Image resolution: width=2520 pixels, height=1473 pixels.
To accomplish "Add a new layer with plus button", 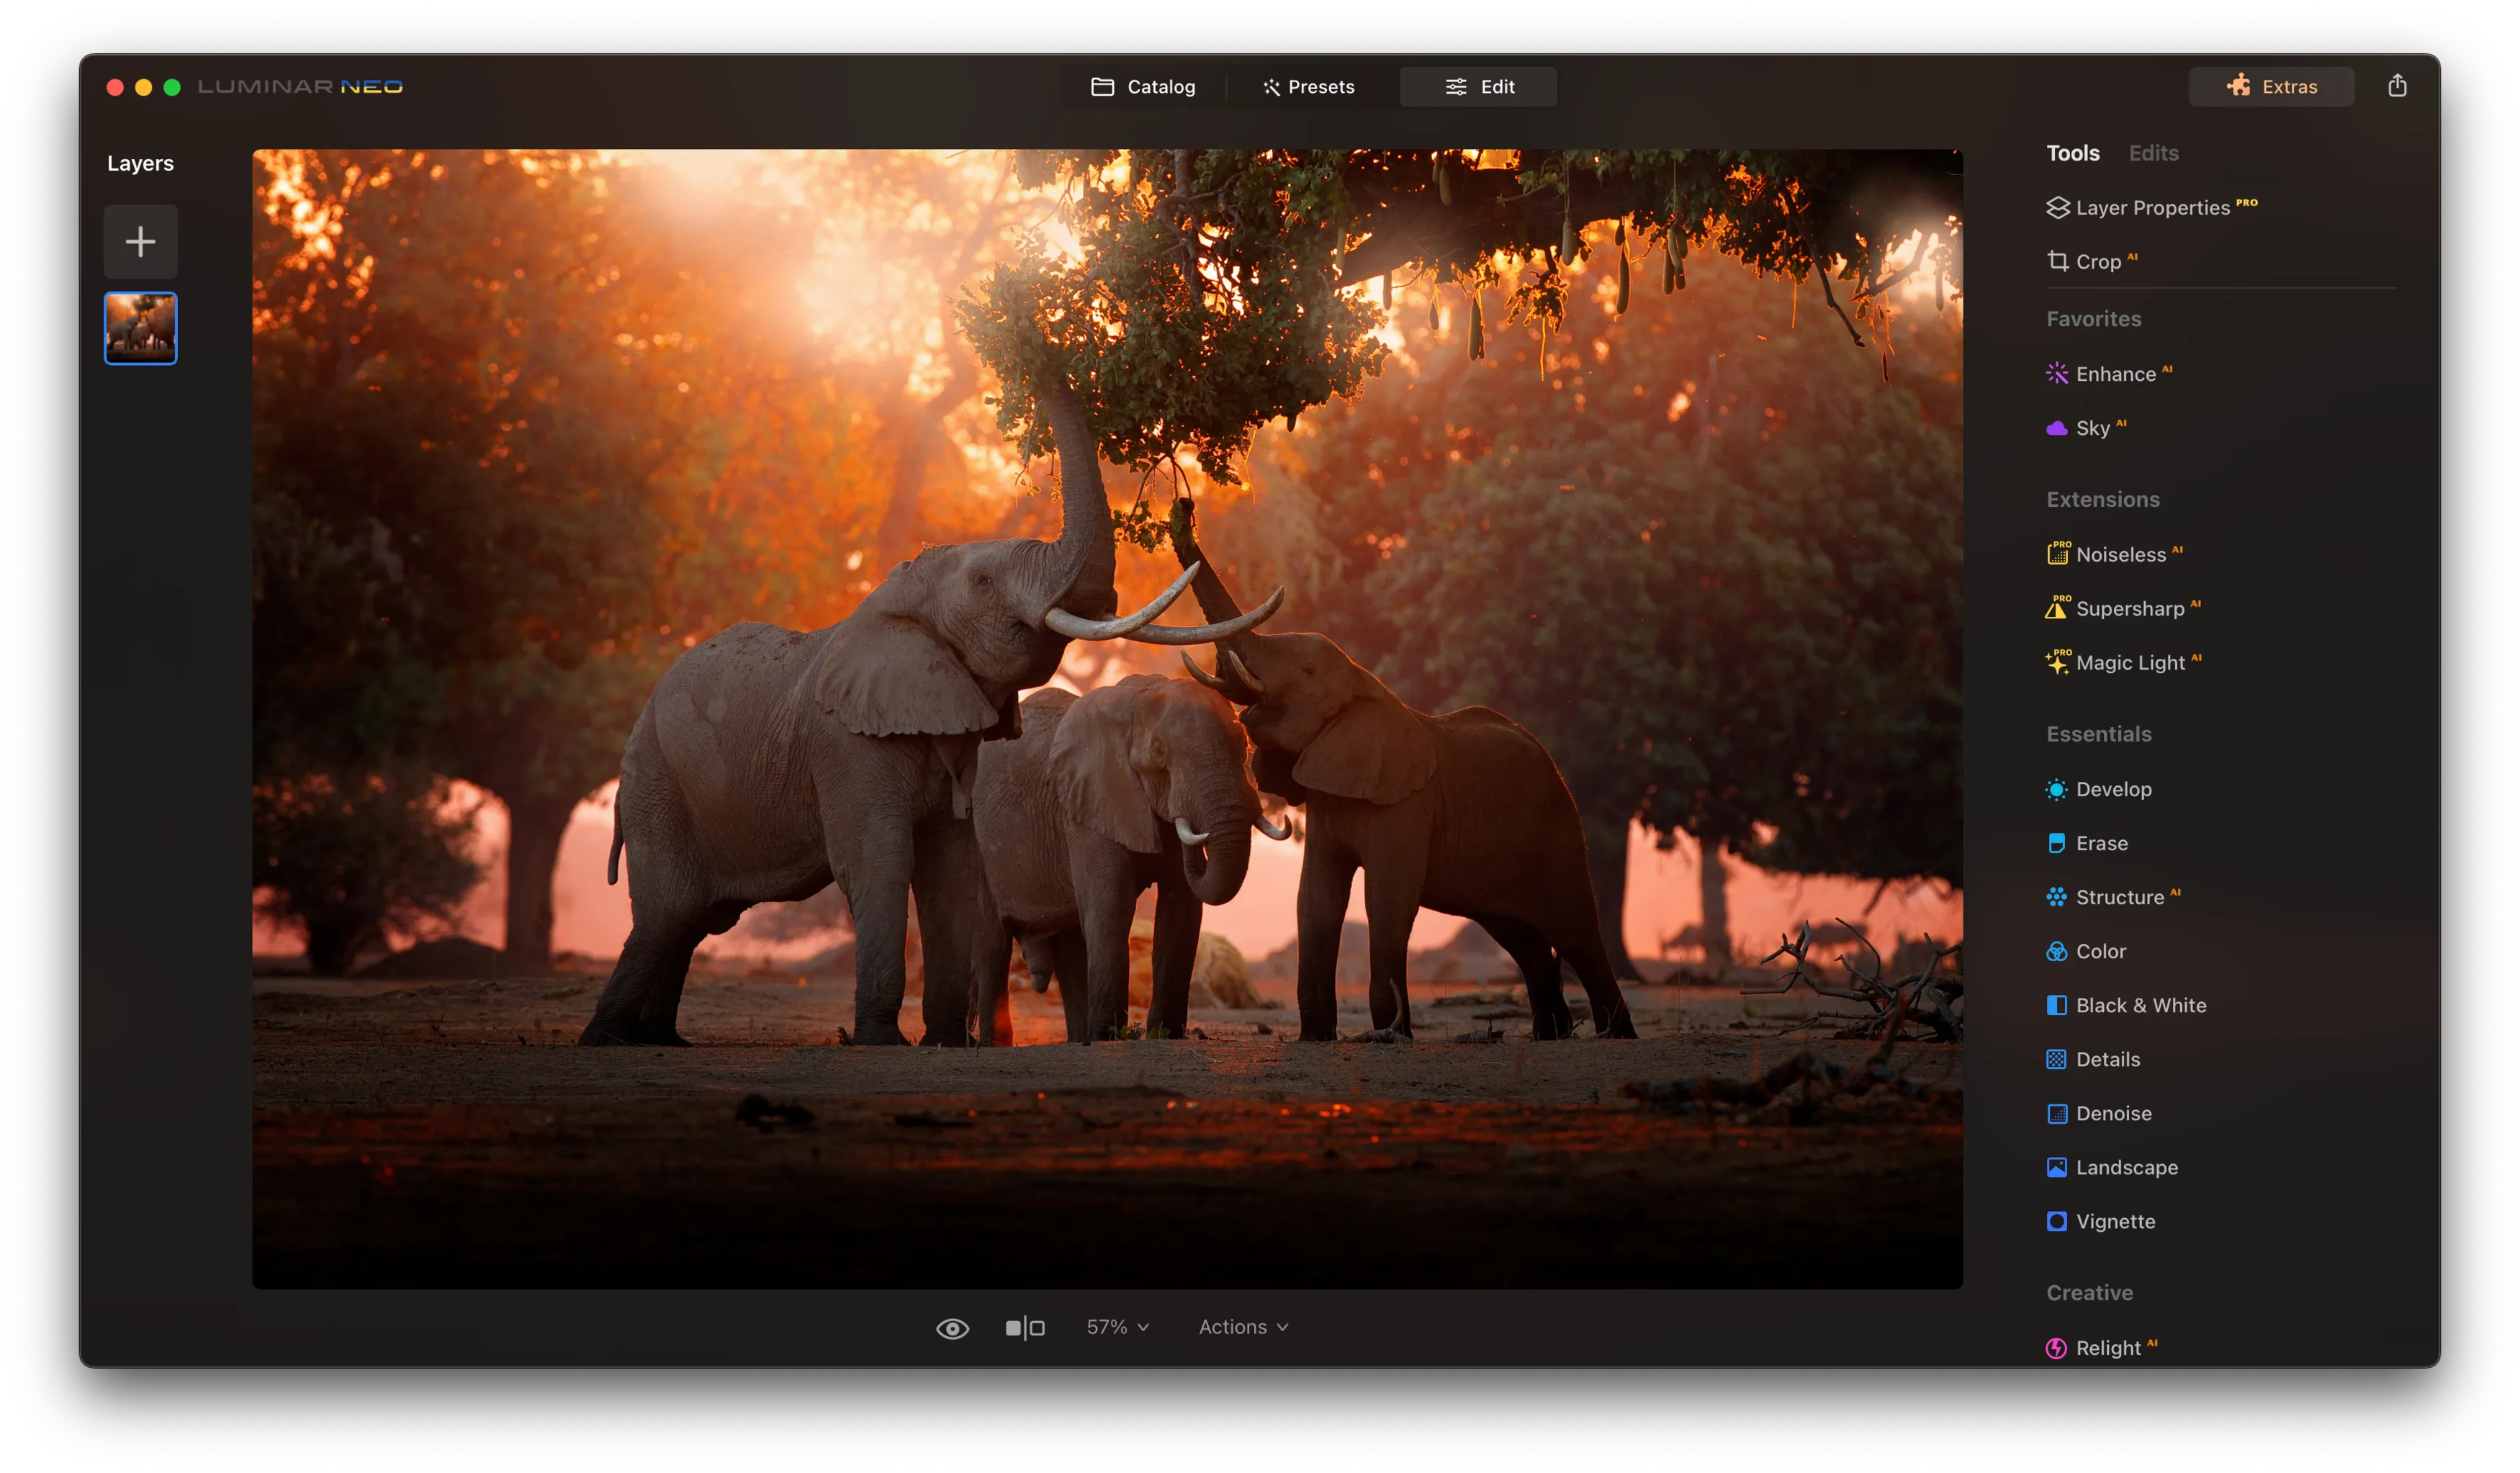I will (x=141, y=241).
